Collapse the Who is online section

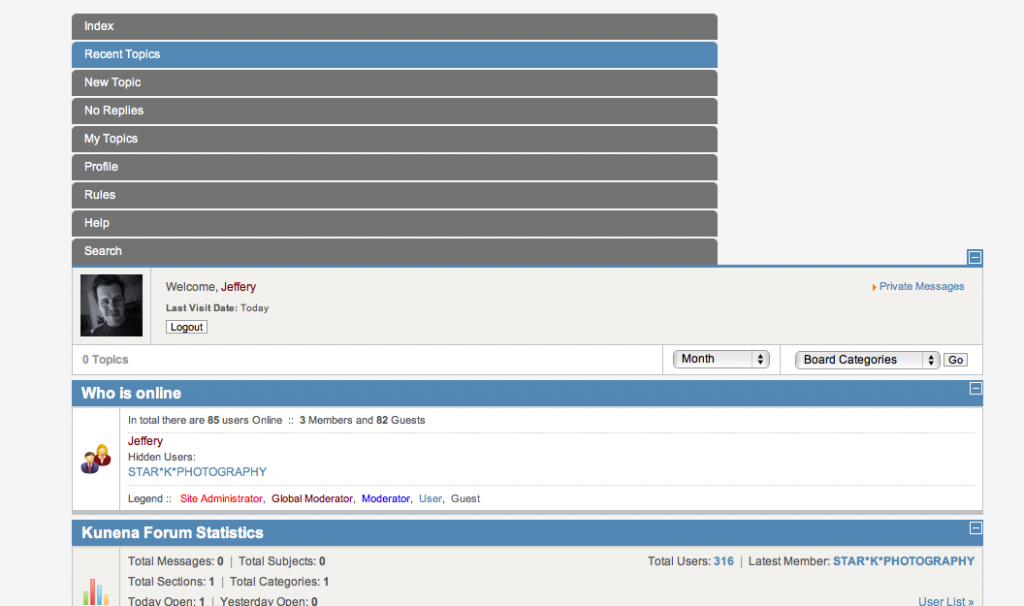(975, 389)
